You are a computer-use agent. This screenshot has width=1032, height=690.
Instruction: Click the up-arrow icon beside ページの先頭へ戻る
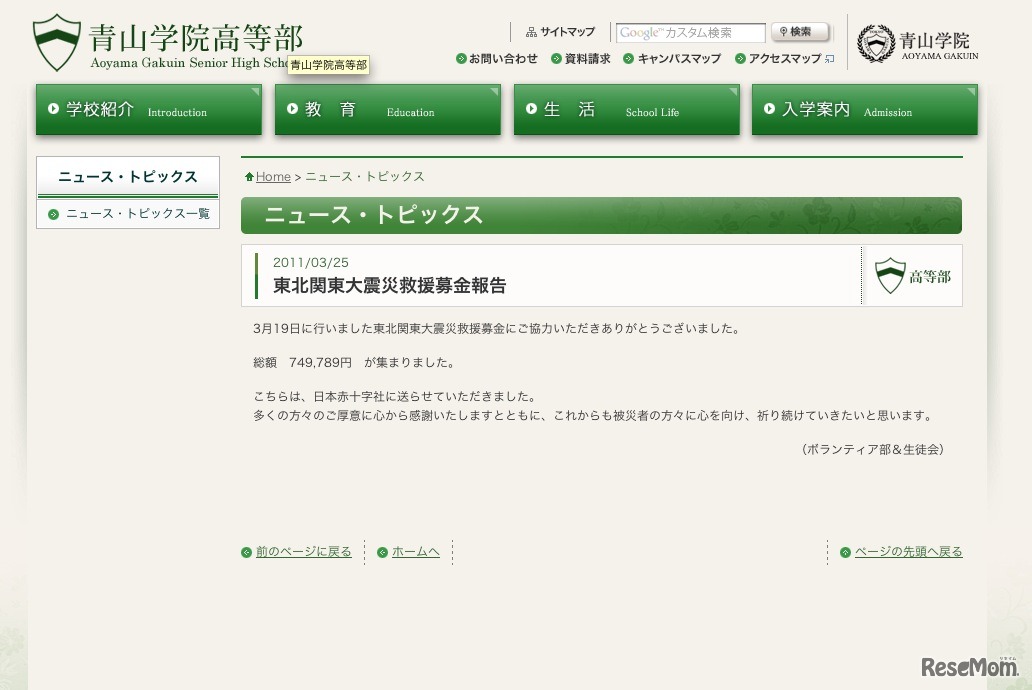click(x=845, y=552)
